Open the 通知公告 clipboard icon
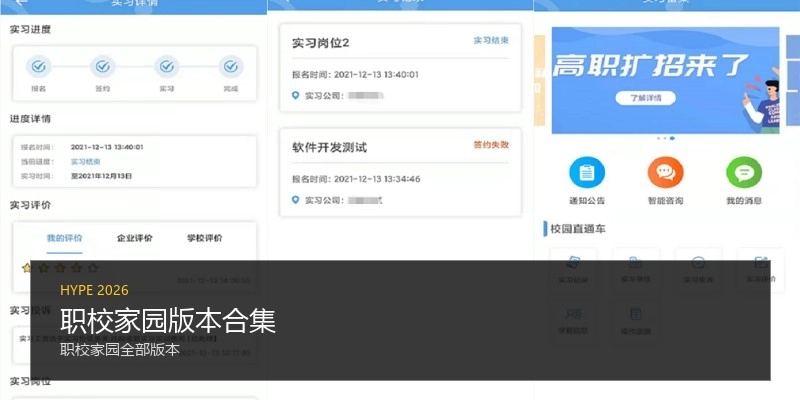 (587, 172)
